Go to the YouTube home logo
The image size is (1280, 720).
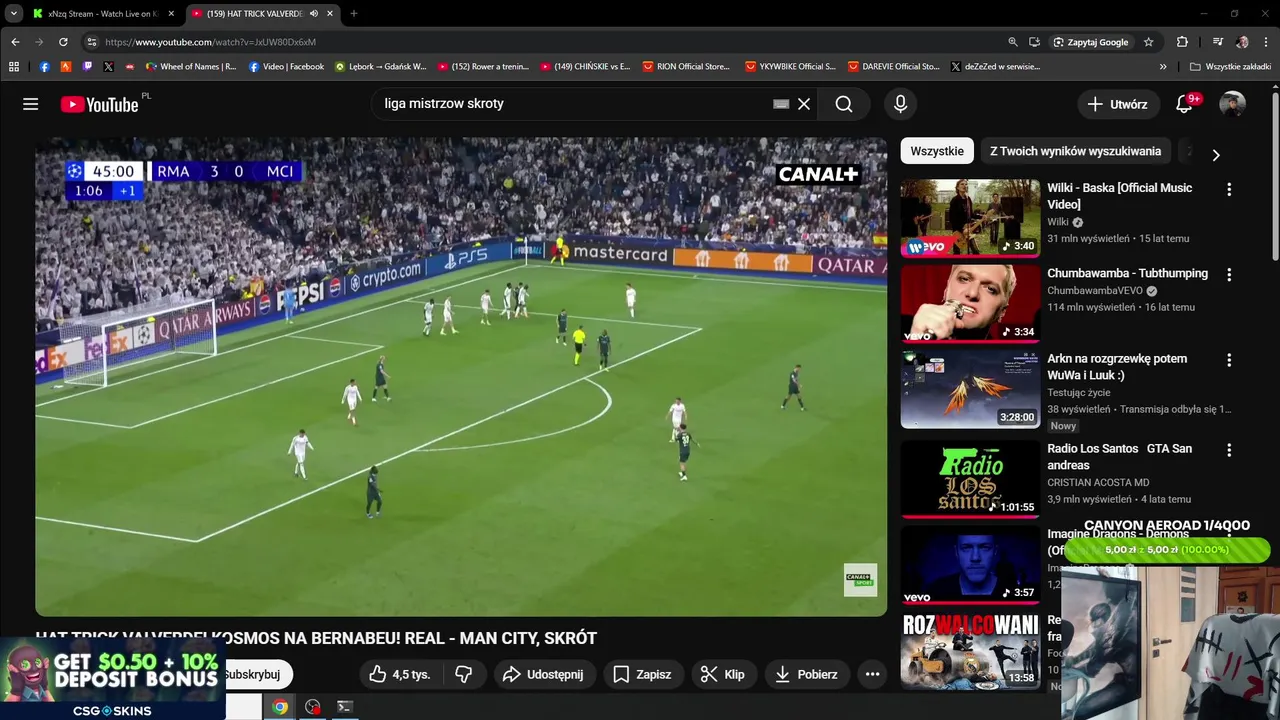pos(99,104)
